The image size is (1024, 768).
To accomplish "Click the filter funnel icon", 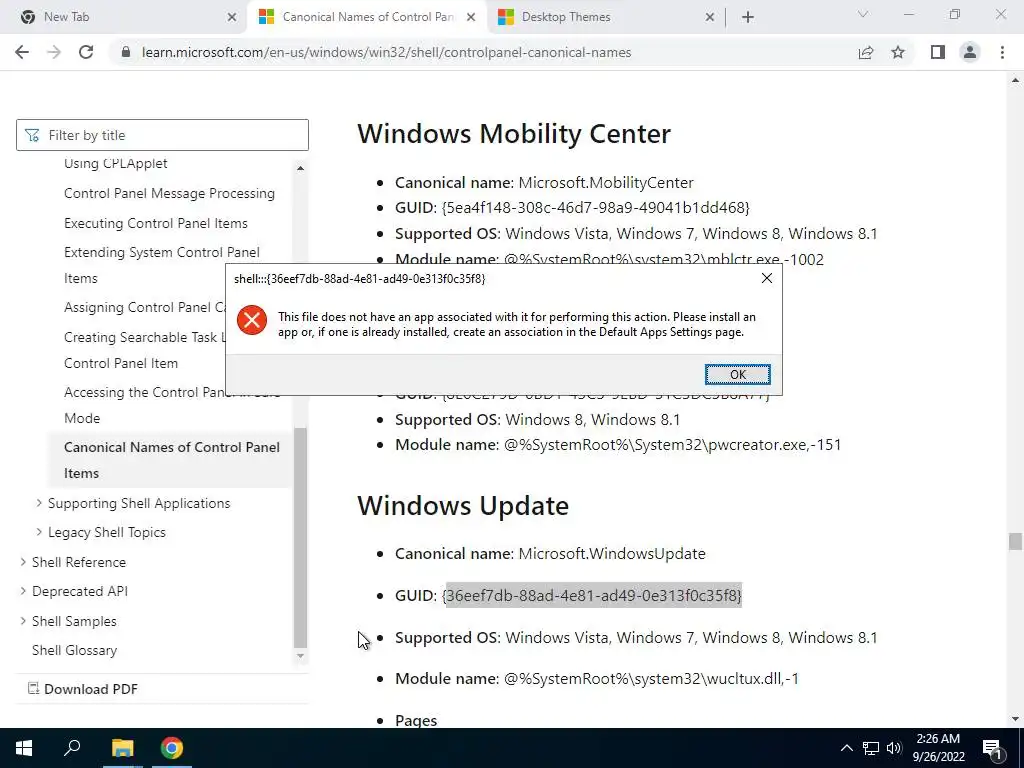I will [32, 135].
